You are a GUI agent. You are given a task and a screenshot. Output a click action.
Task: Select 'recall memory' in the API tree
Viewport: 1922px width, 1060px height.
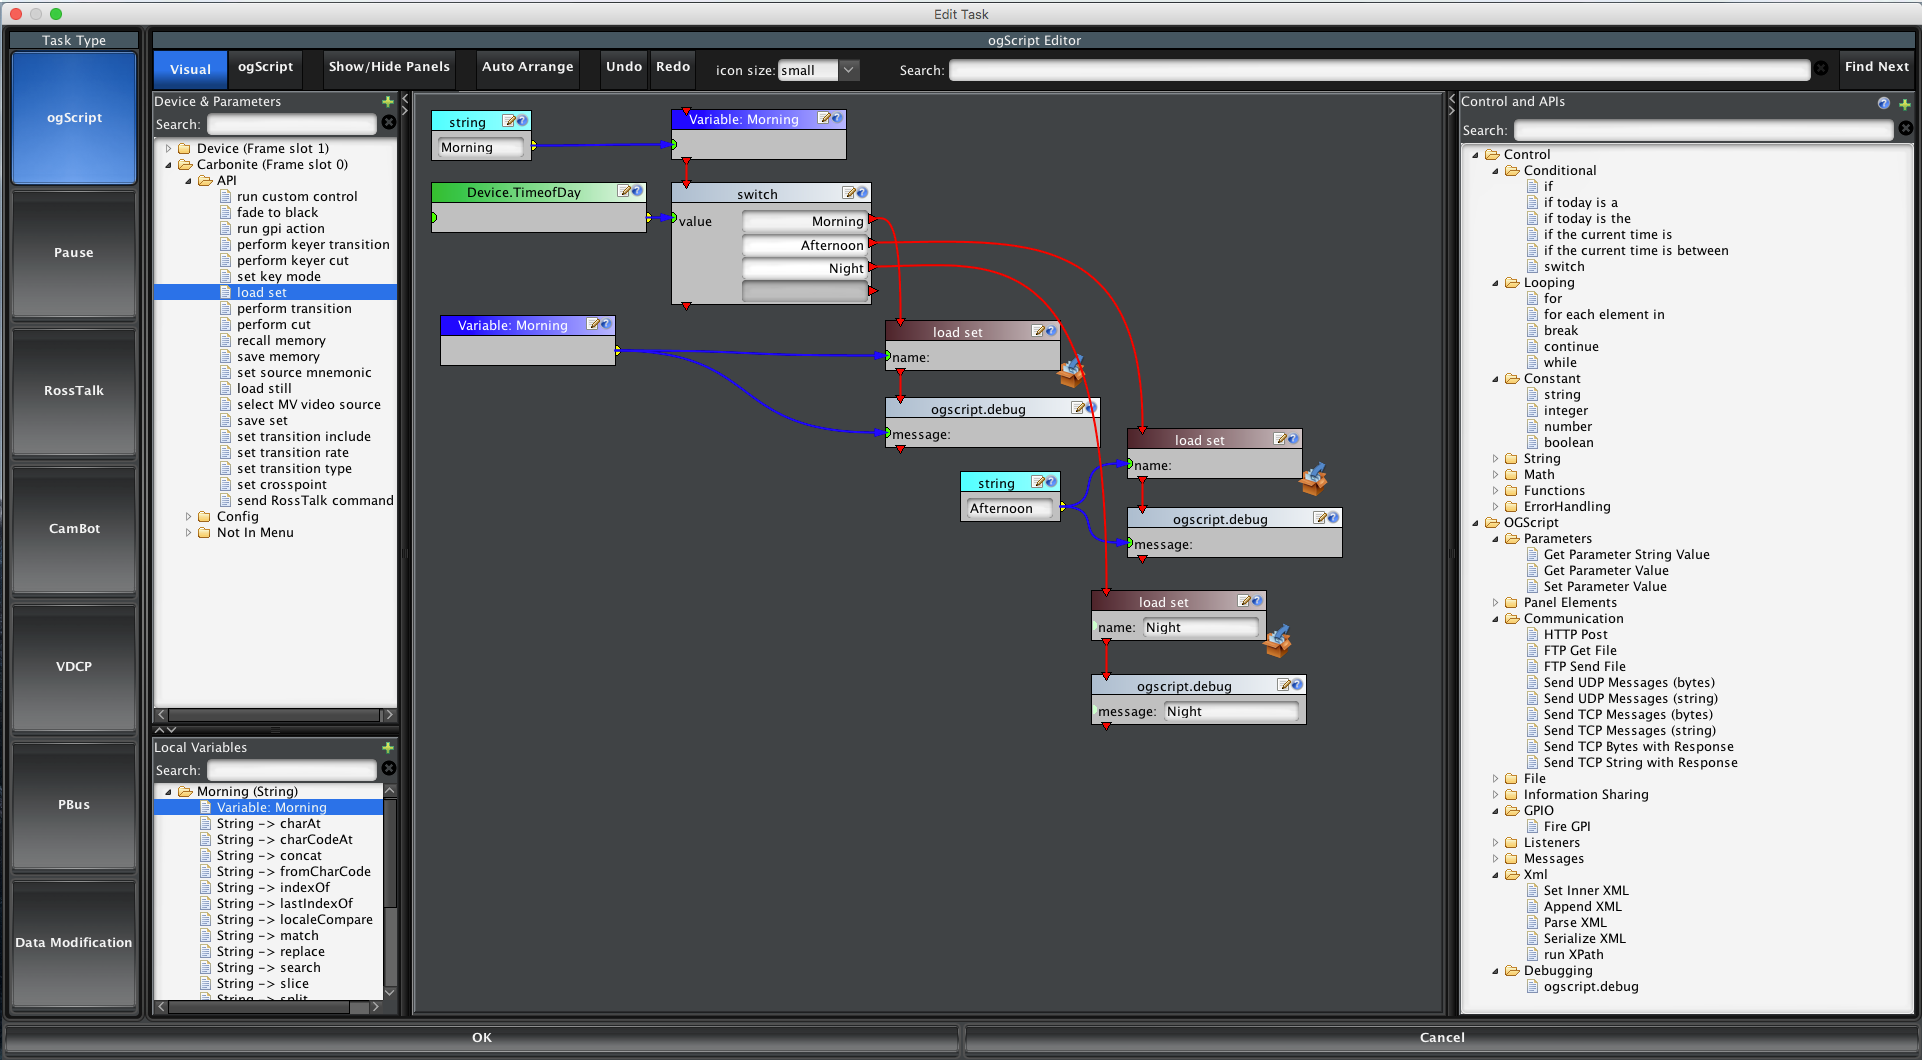[x=281, y=341]
